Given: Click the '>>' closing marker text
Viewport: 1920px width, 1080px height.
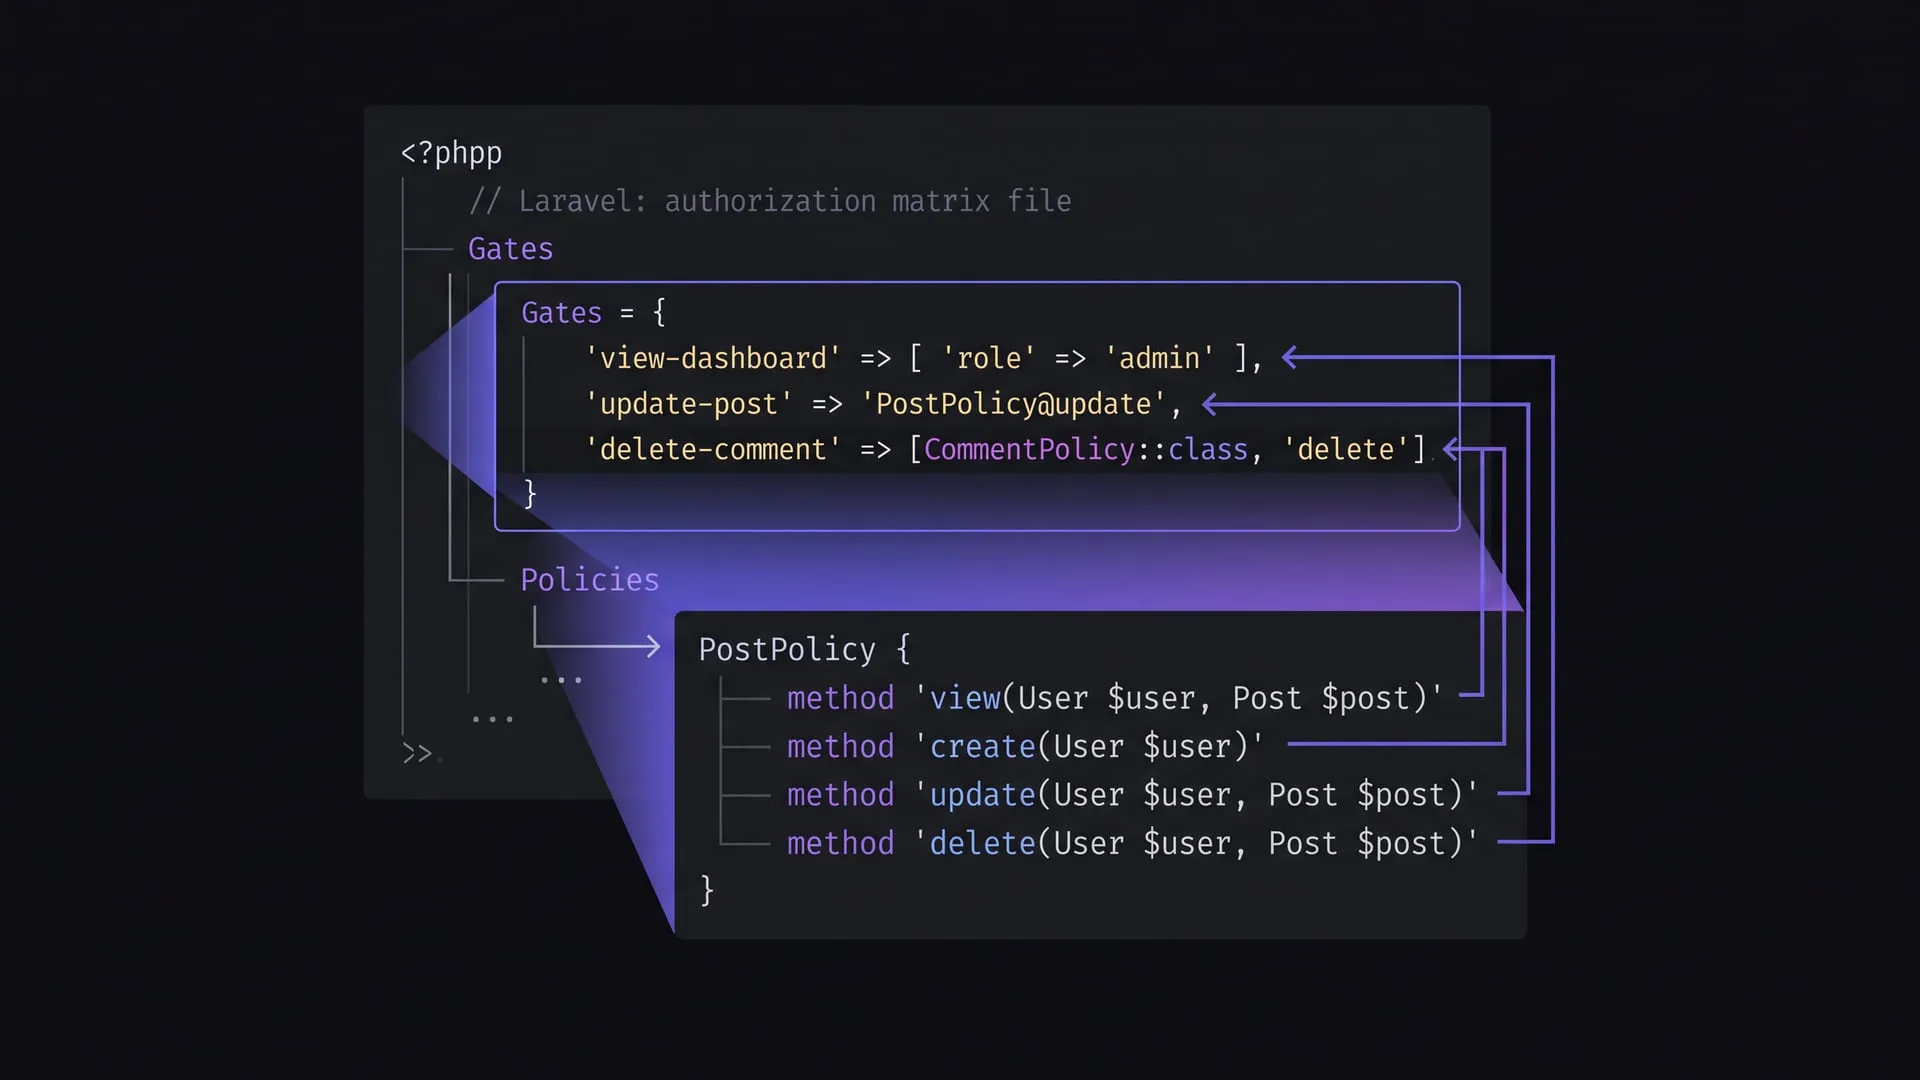Looking at the screenshot, I should pos(417,753).
